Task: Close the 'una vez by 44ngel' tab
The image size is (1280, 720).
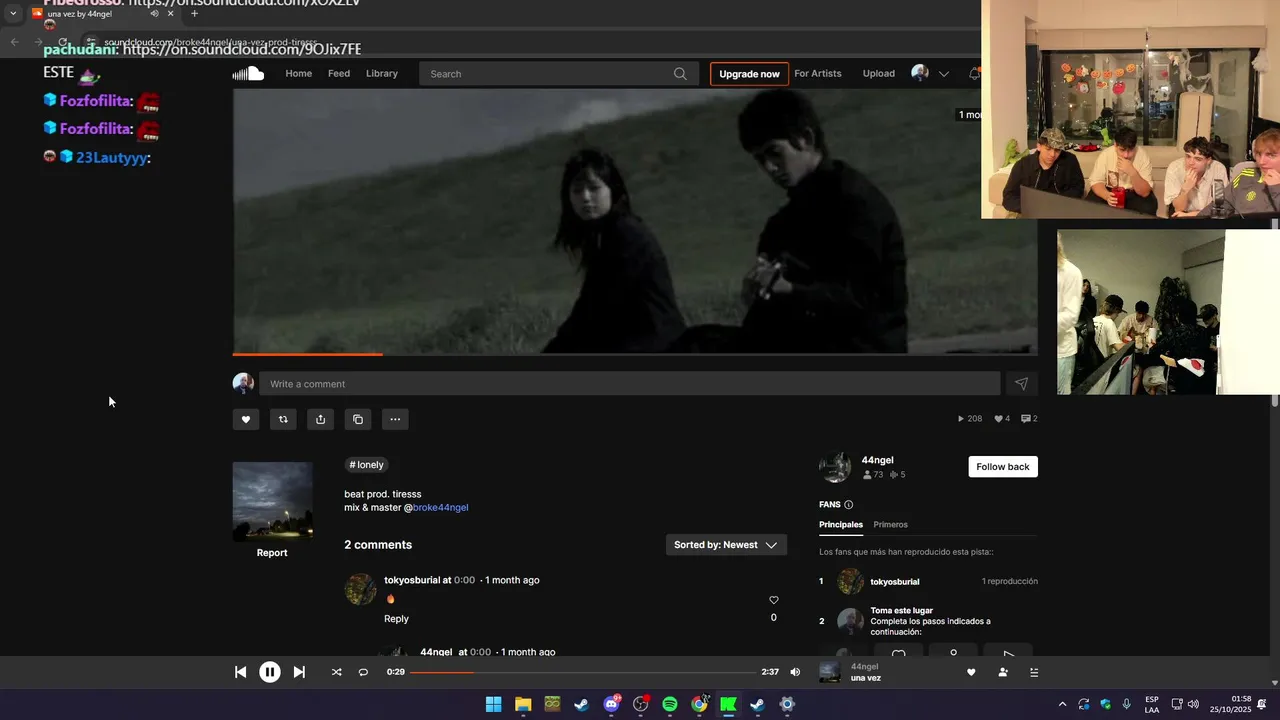Action: [x=170, y=14]
